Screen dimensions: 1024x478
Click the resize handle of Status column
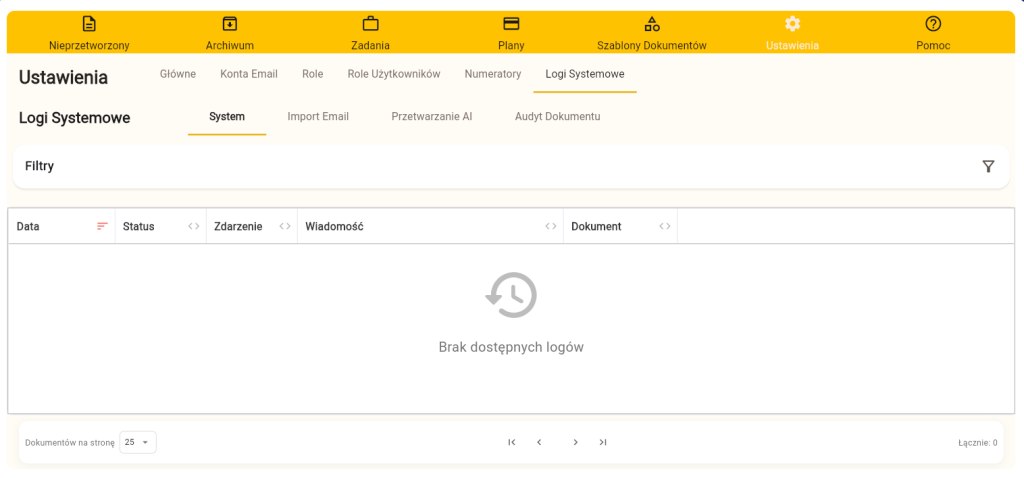(194, 227)
